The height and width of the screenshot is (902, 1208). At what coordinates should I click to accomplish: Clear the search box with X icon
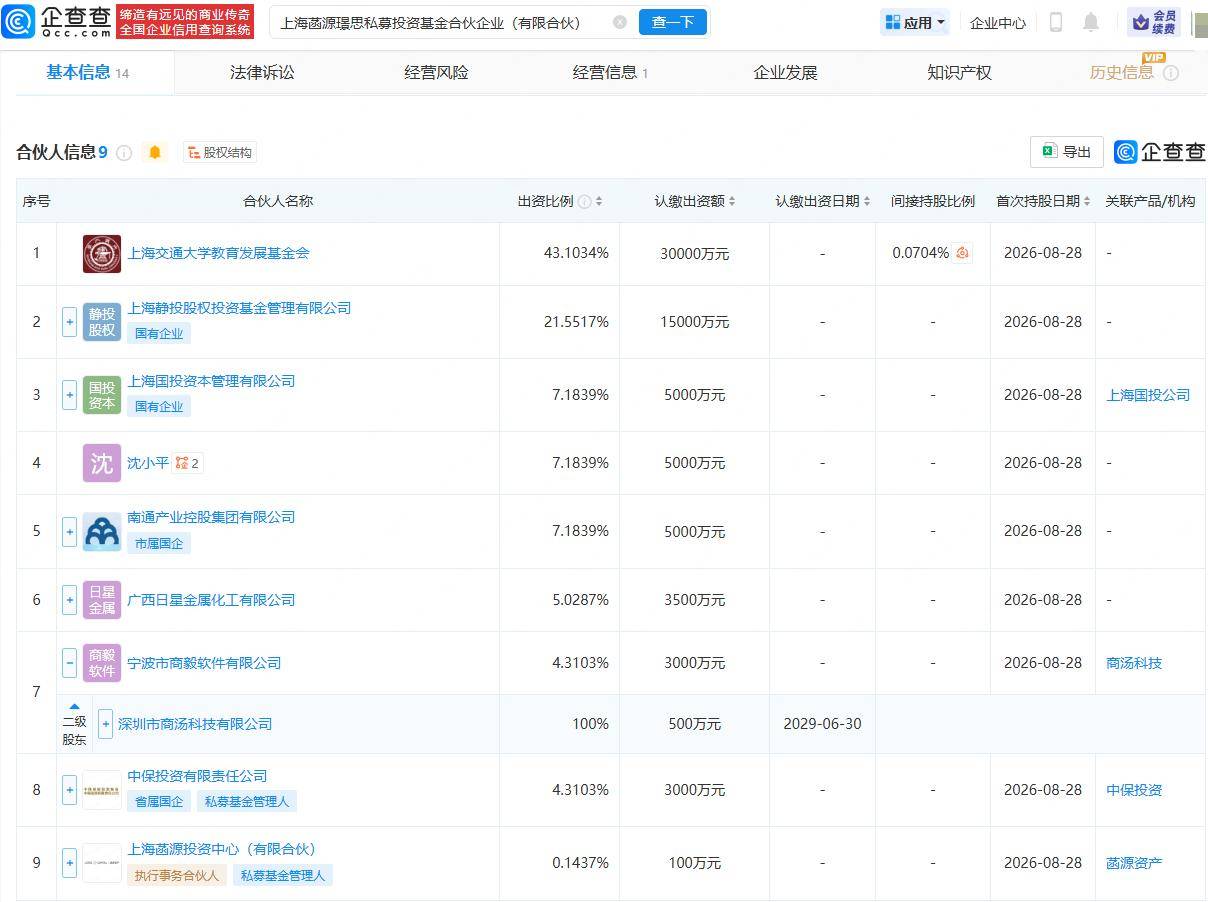[x=620, y=22]
